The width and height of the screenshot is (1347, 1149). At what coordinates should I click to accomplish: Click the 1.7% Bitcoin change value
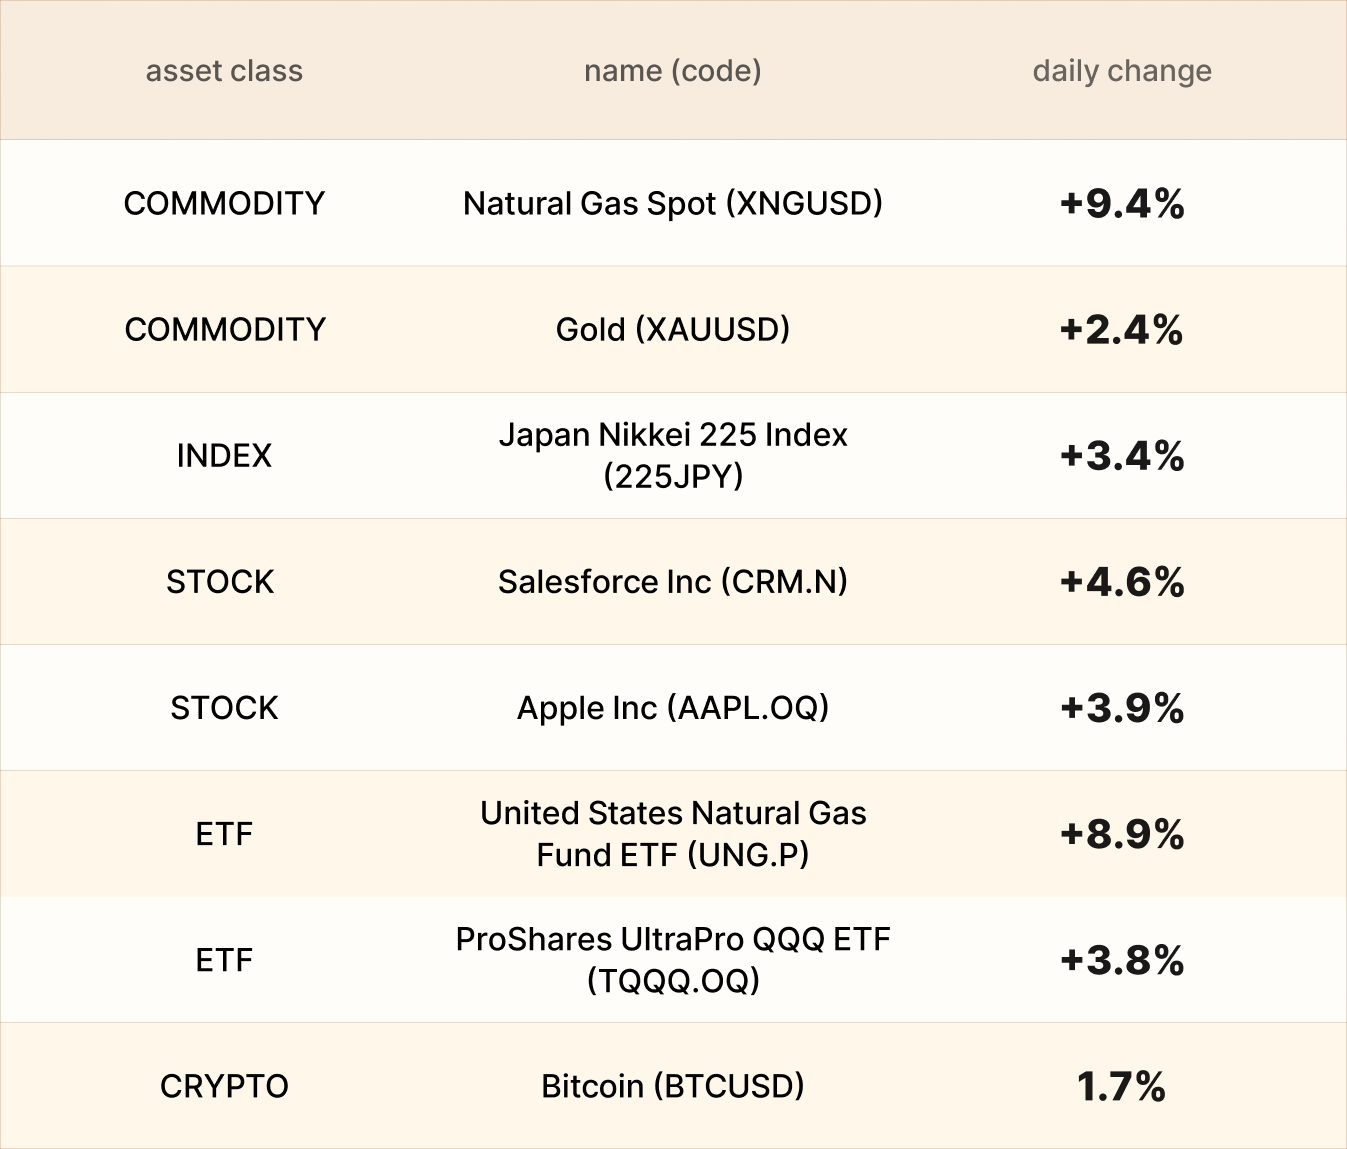[1121, 1086]
